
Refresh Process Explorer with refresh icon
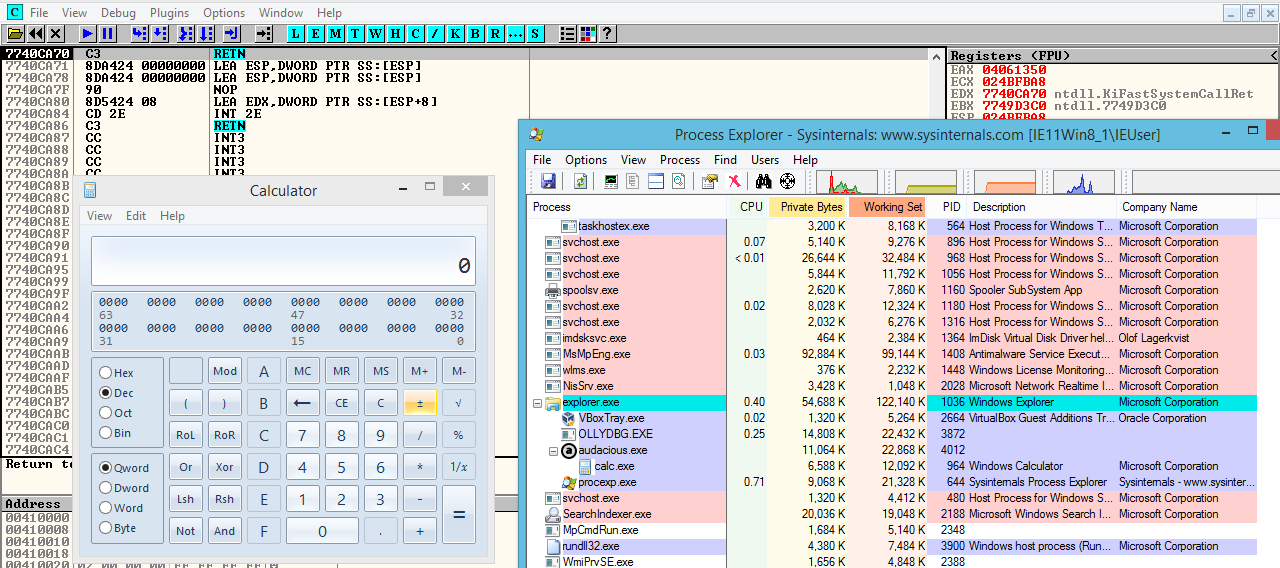[x=580, y=181]
